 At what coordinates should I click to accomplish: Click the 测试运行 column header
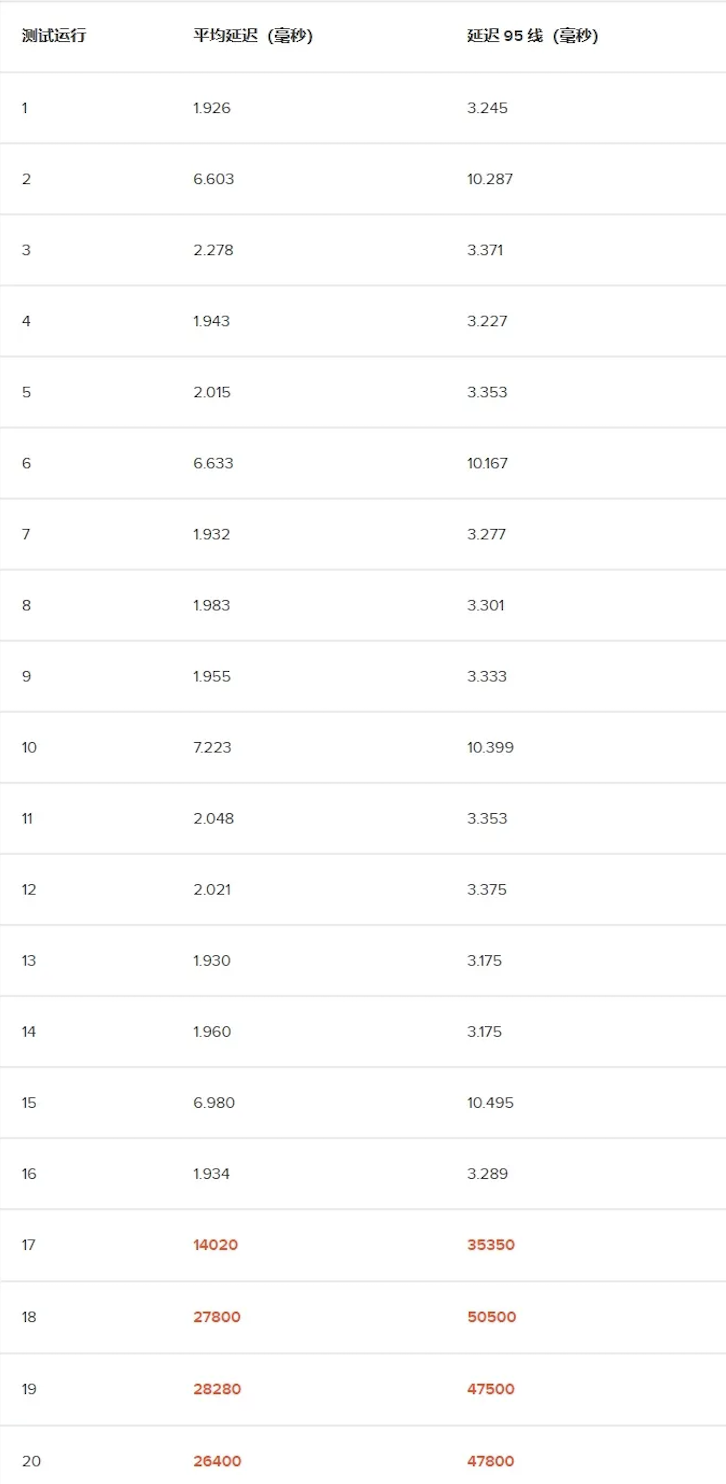pos(54,36)
